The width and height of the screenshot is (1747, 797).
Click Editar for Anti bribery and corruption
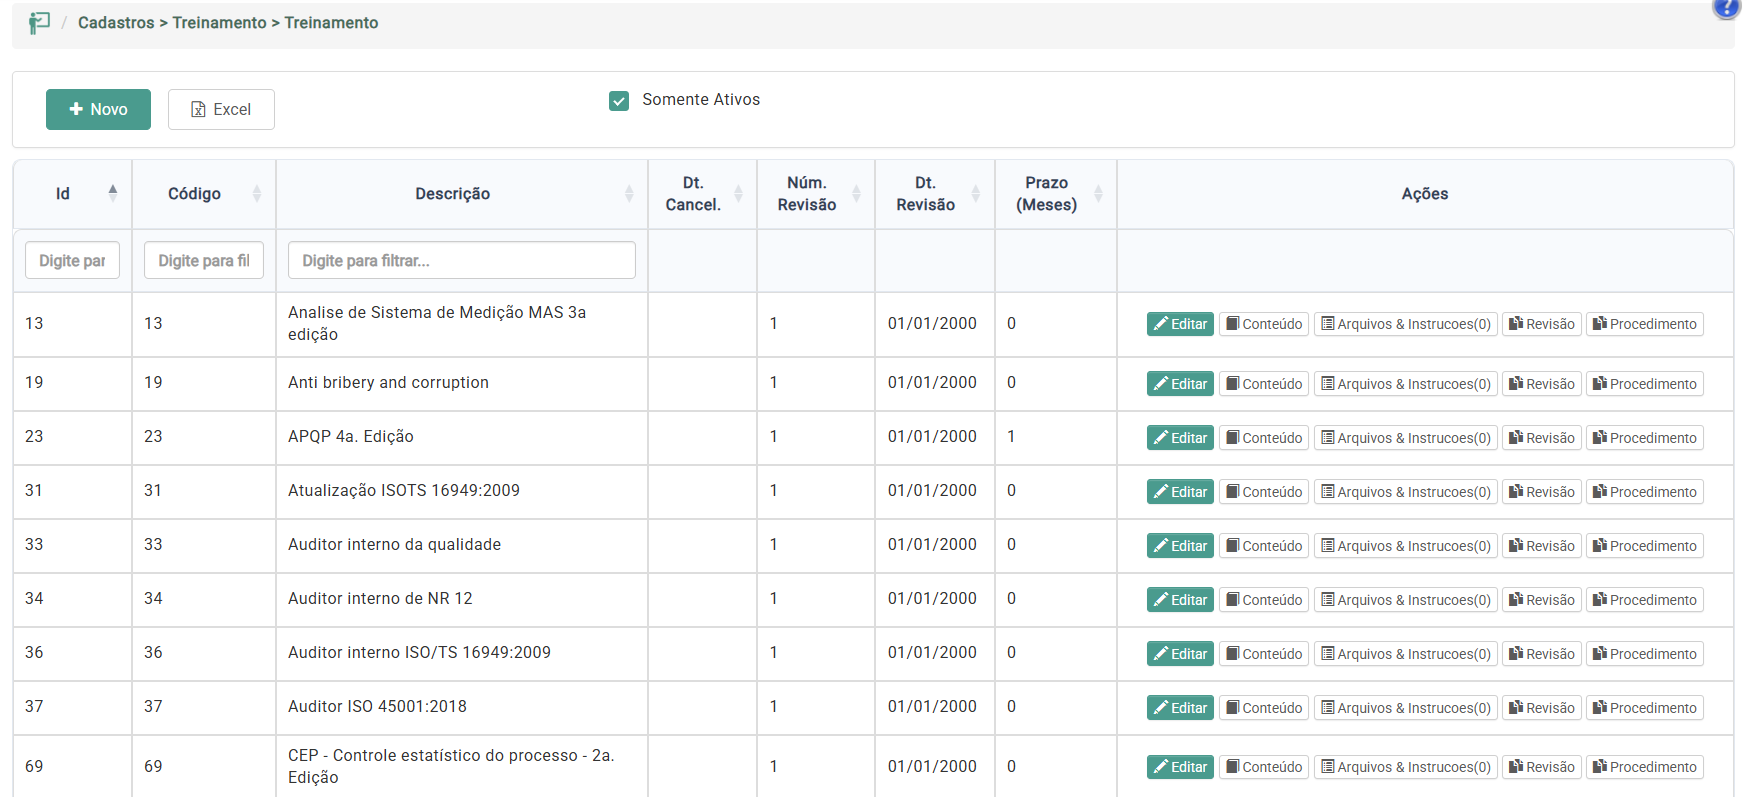tap(1180, 384)
